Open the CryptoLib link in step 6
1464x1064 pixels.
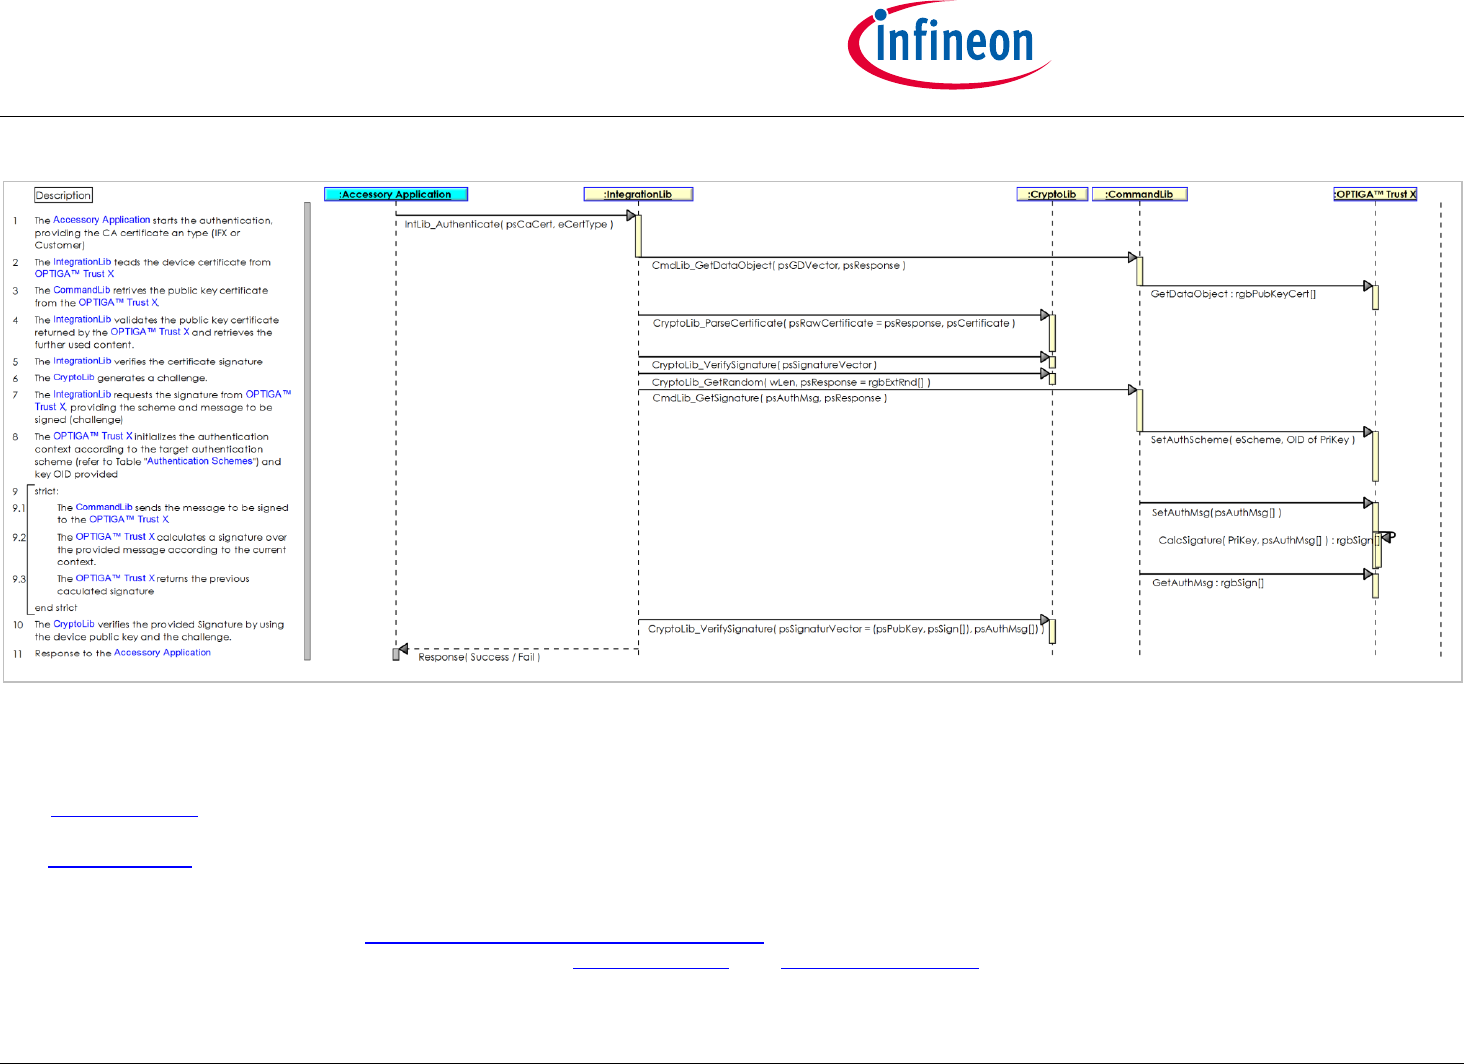74,378
